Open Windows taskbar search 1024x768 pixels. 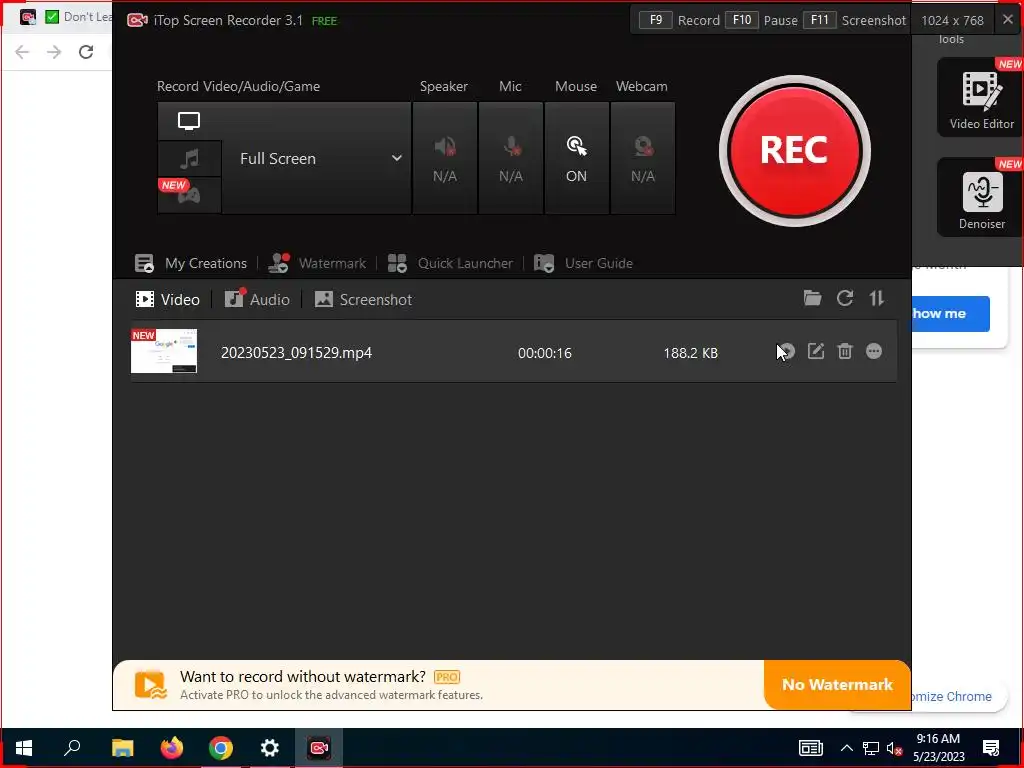pyautogui.click(x=72, y=748)
